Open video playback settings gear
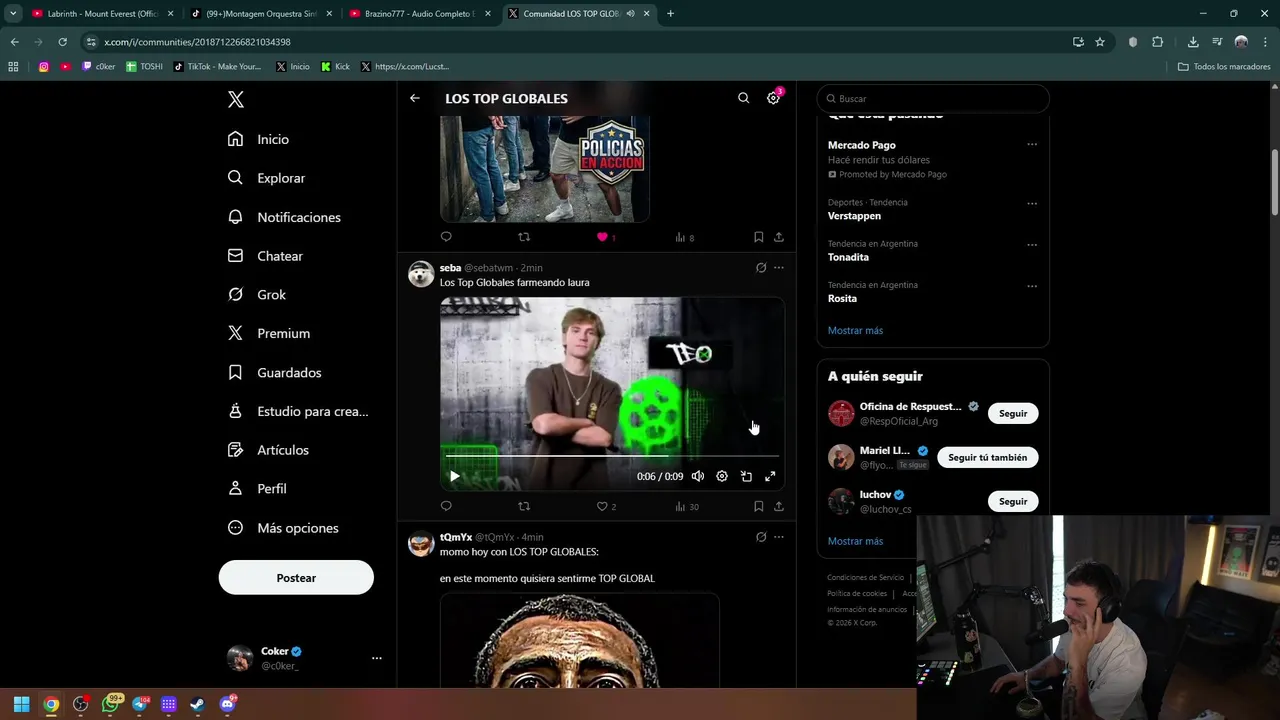1280x720 pixels. [722, 476]
